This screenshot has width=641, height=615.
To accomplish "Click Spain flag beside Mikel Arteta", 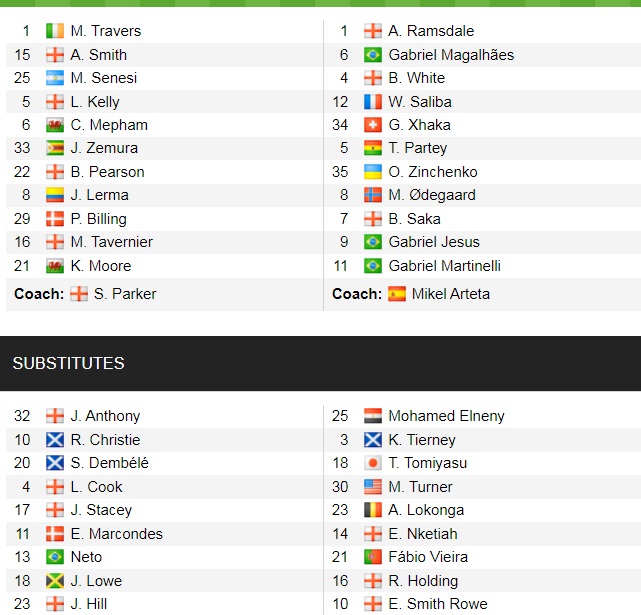I will click(397, 294).
